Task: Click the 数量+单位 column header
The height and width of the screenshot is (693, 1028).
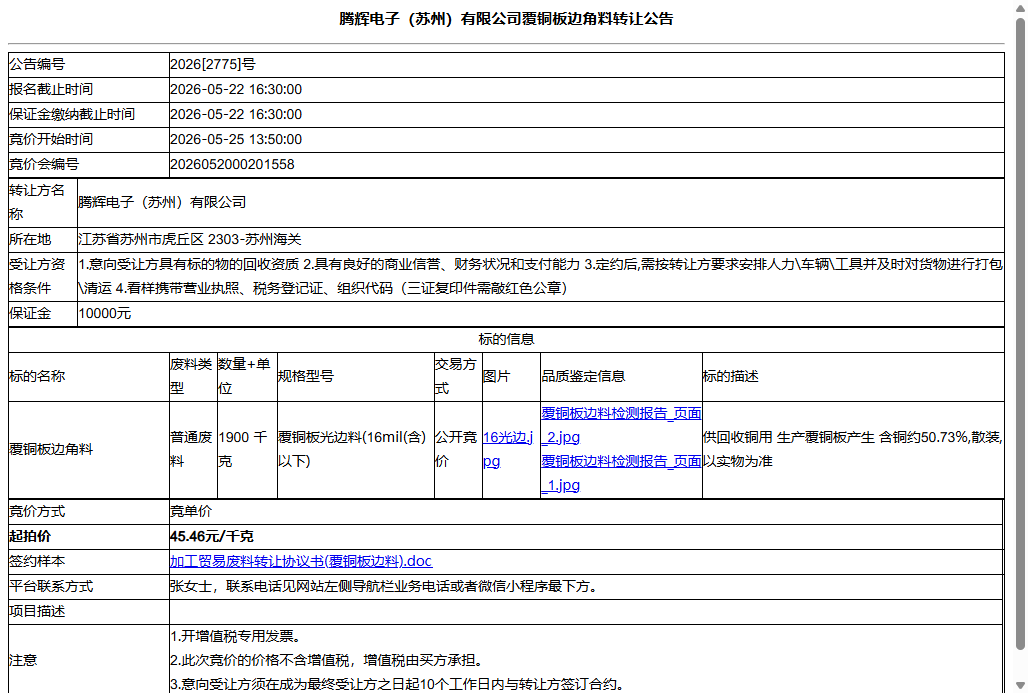Action: [x=247, y=376]
